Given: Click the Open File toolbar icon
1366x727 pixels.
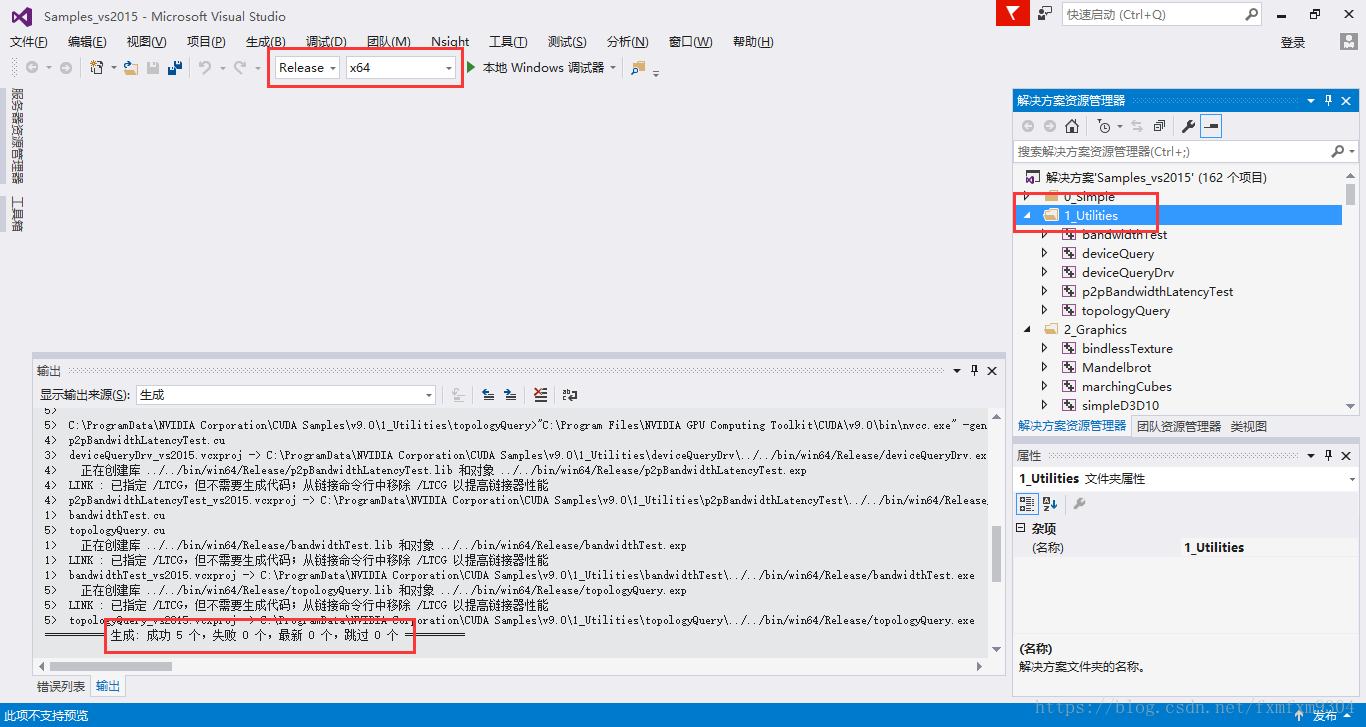Looking at the screenshot, I should [x=130, y=67].
